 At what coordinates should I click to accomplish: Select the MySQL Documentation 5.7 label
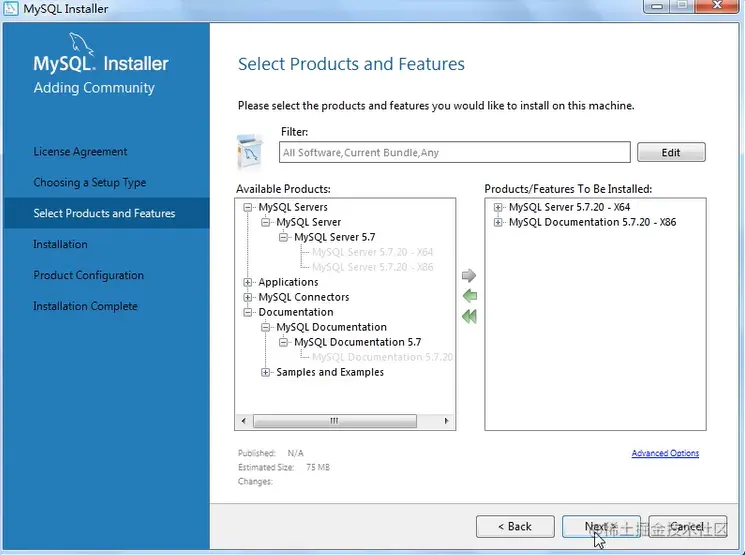pos(357,342)
